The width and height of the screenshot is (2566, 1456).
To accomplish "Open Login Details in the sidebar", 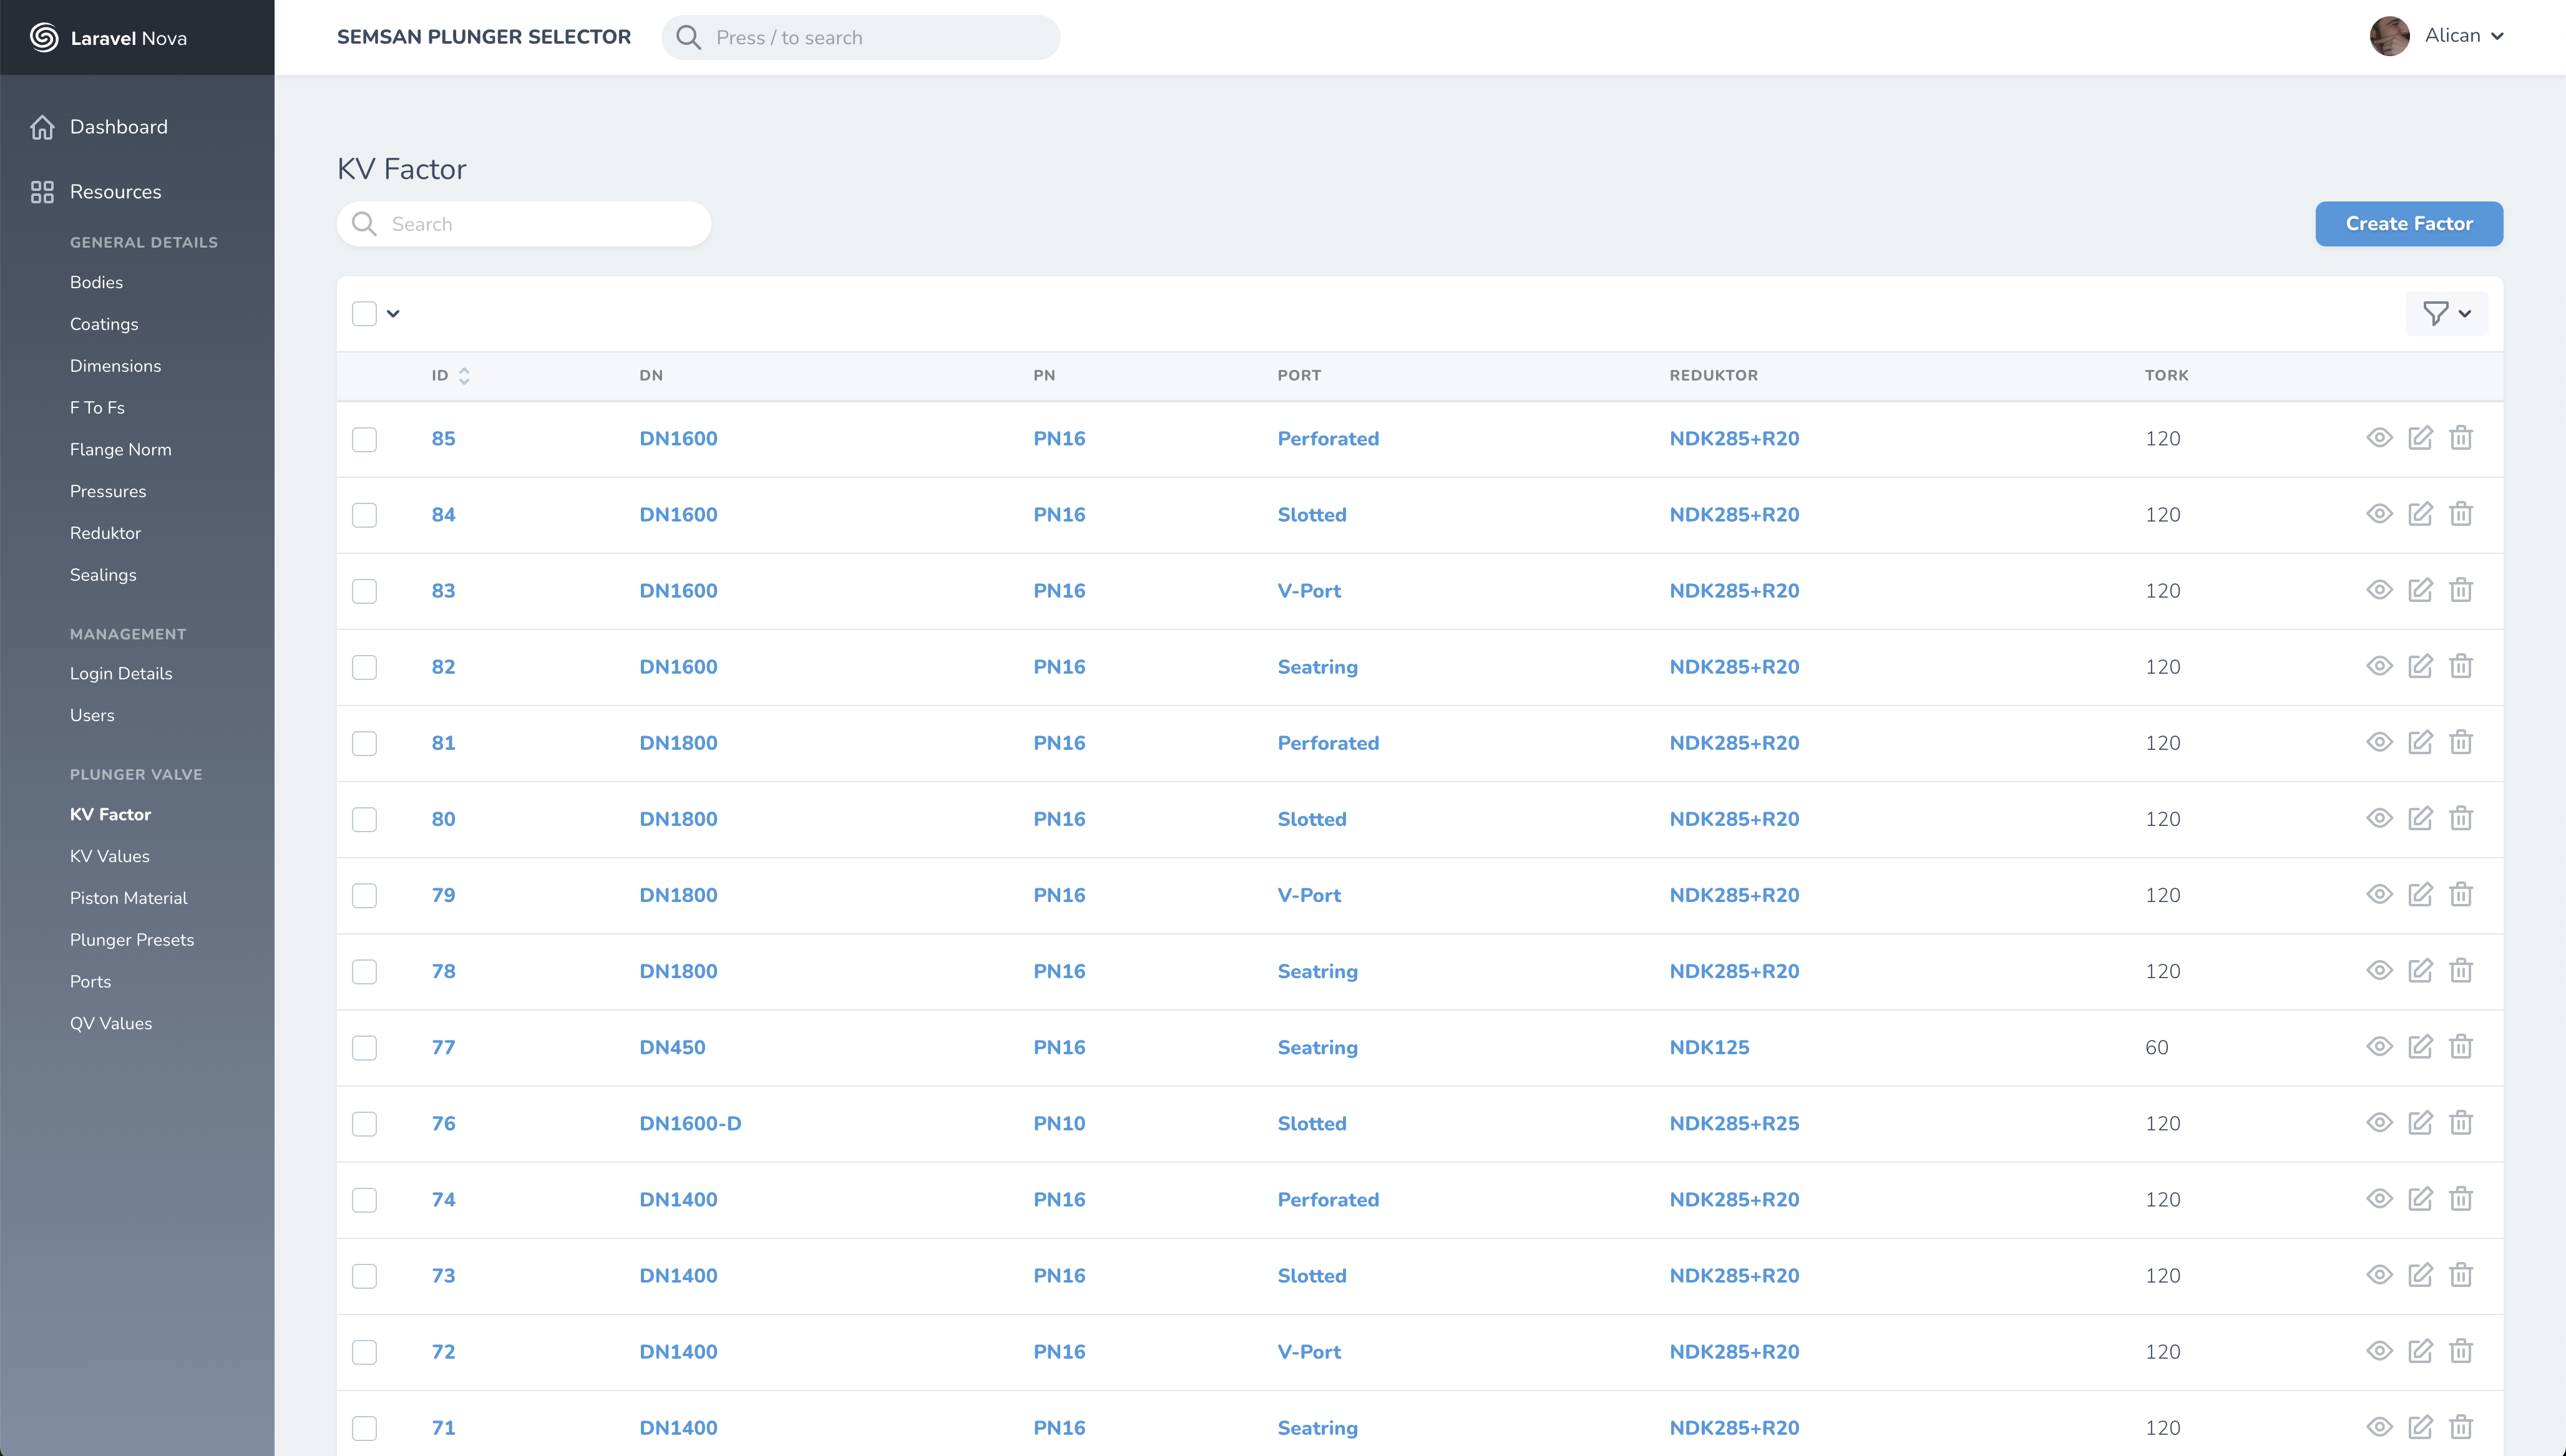I will (121, 673).
